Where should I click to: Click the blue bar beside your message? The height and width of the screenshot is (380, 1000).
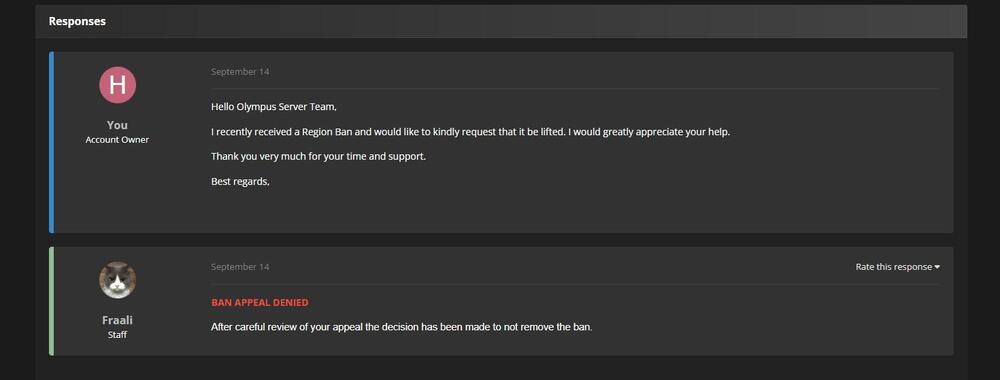click(52, 142)
